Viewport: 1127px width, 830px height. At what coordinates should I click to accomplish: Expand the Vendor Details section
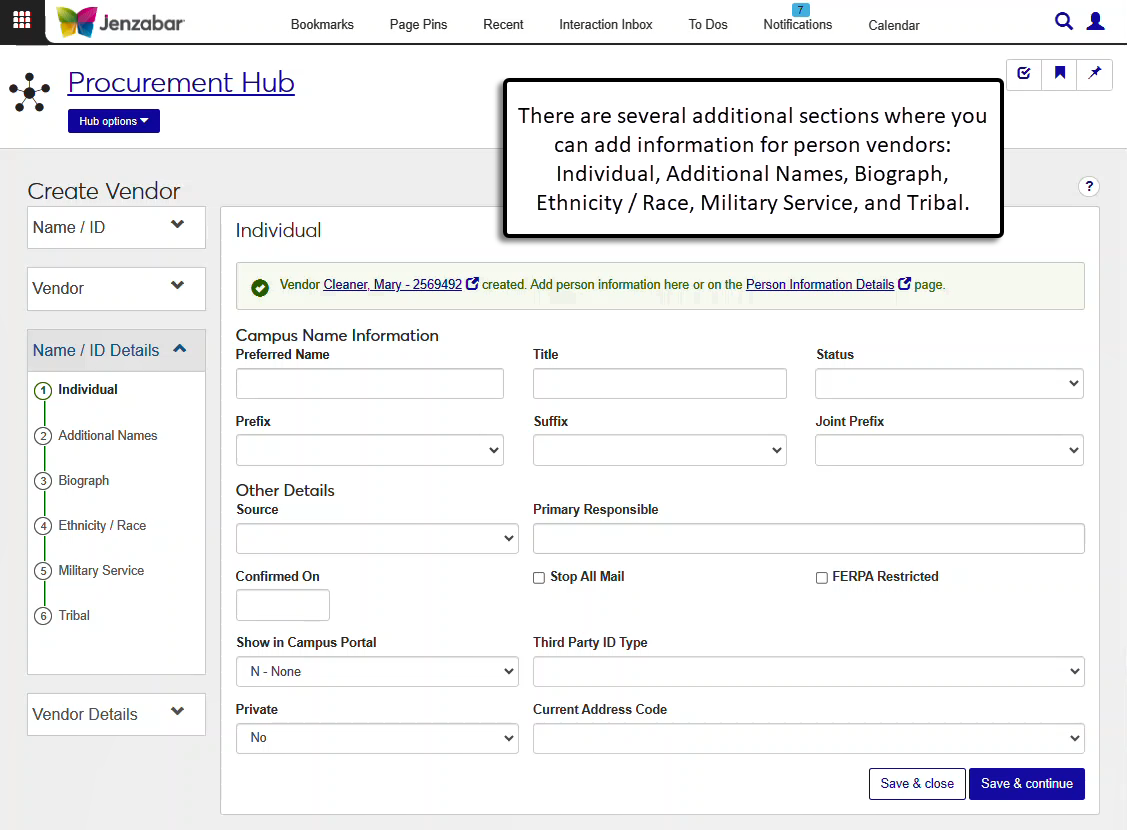click(116, 714)
